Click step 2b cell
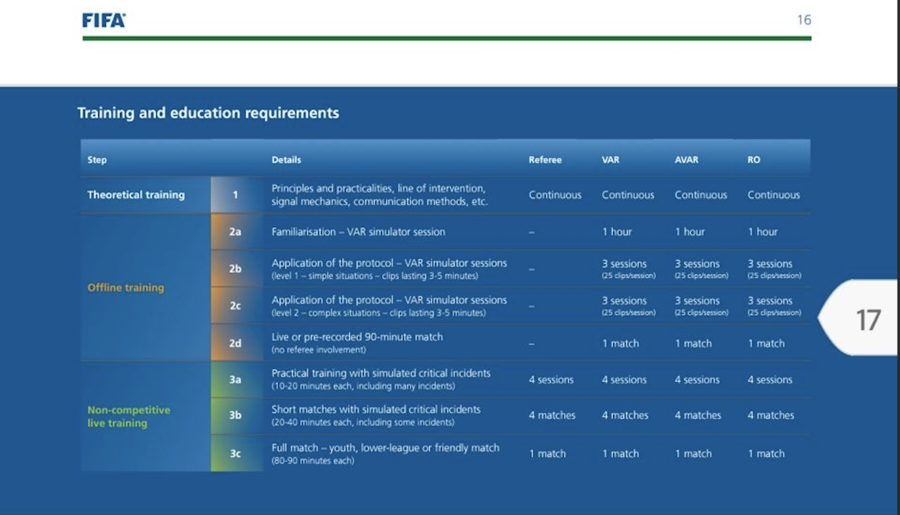Screen dimensions: 900x515 coord(235,268)
